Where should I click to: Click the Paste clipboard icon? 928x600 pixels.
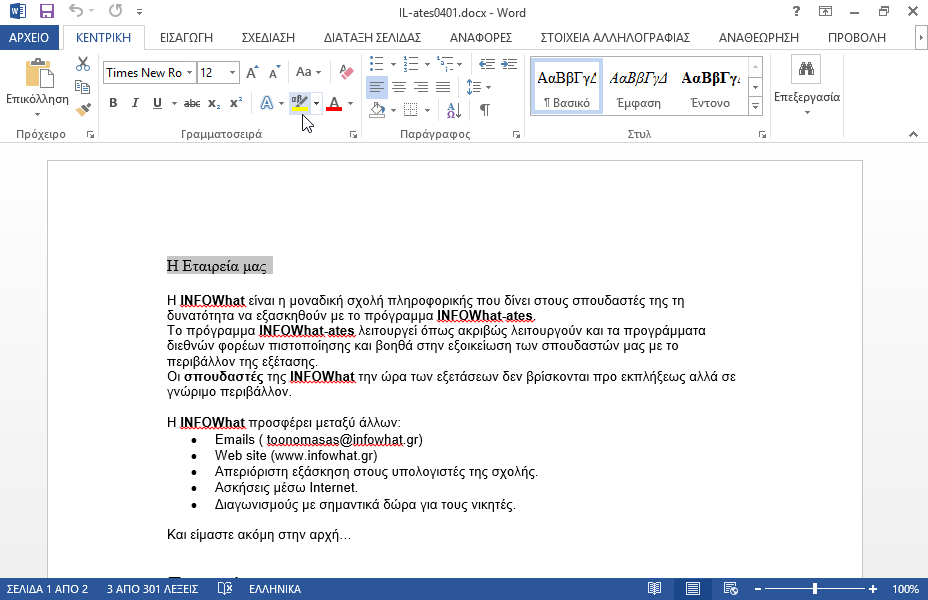[x=39, y=73]
